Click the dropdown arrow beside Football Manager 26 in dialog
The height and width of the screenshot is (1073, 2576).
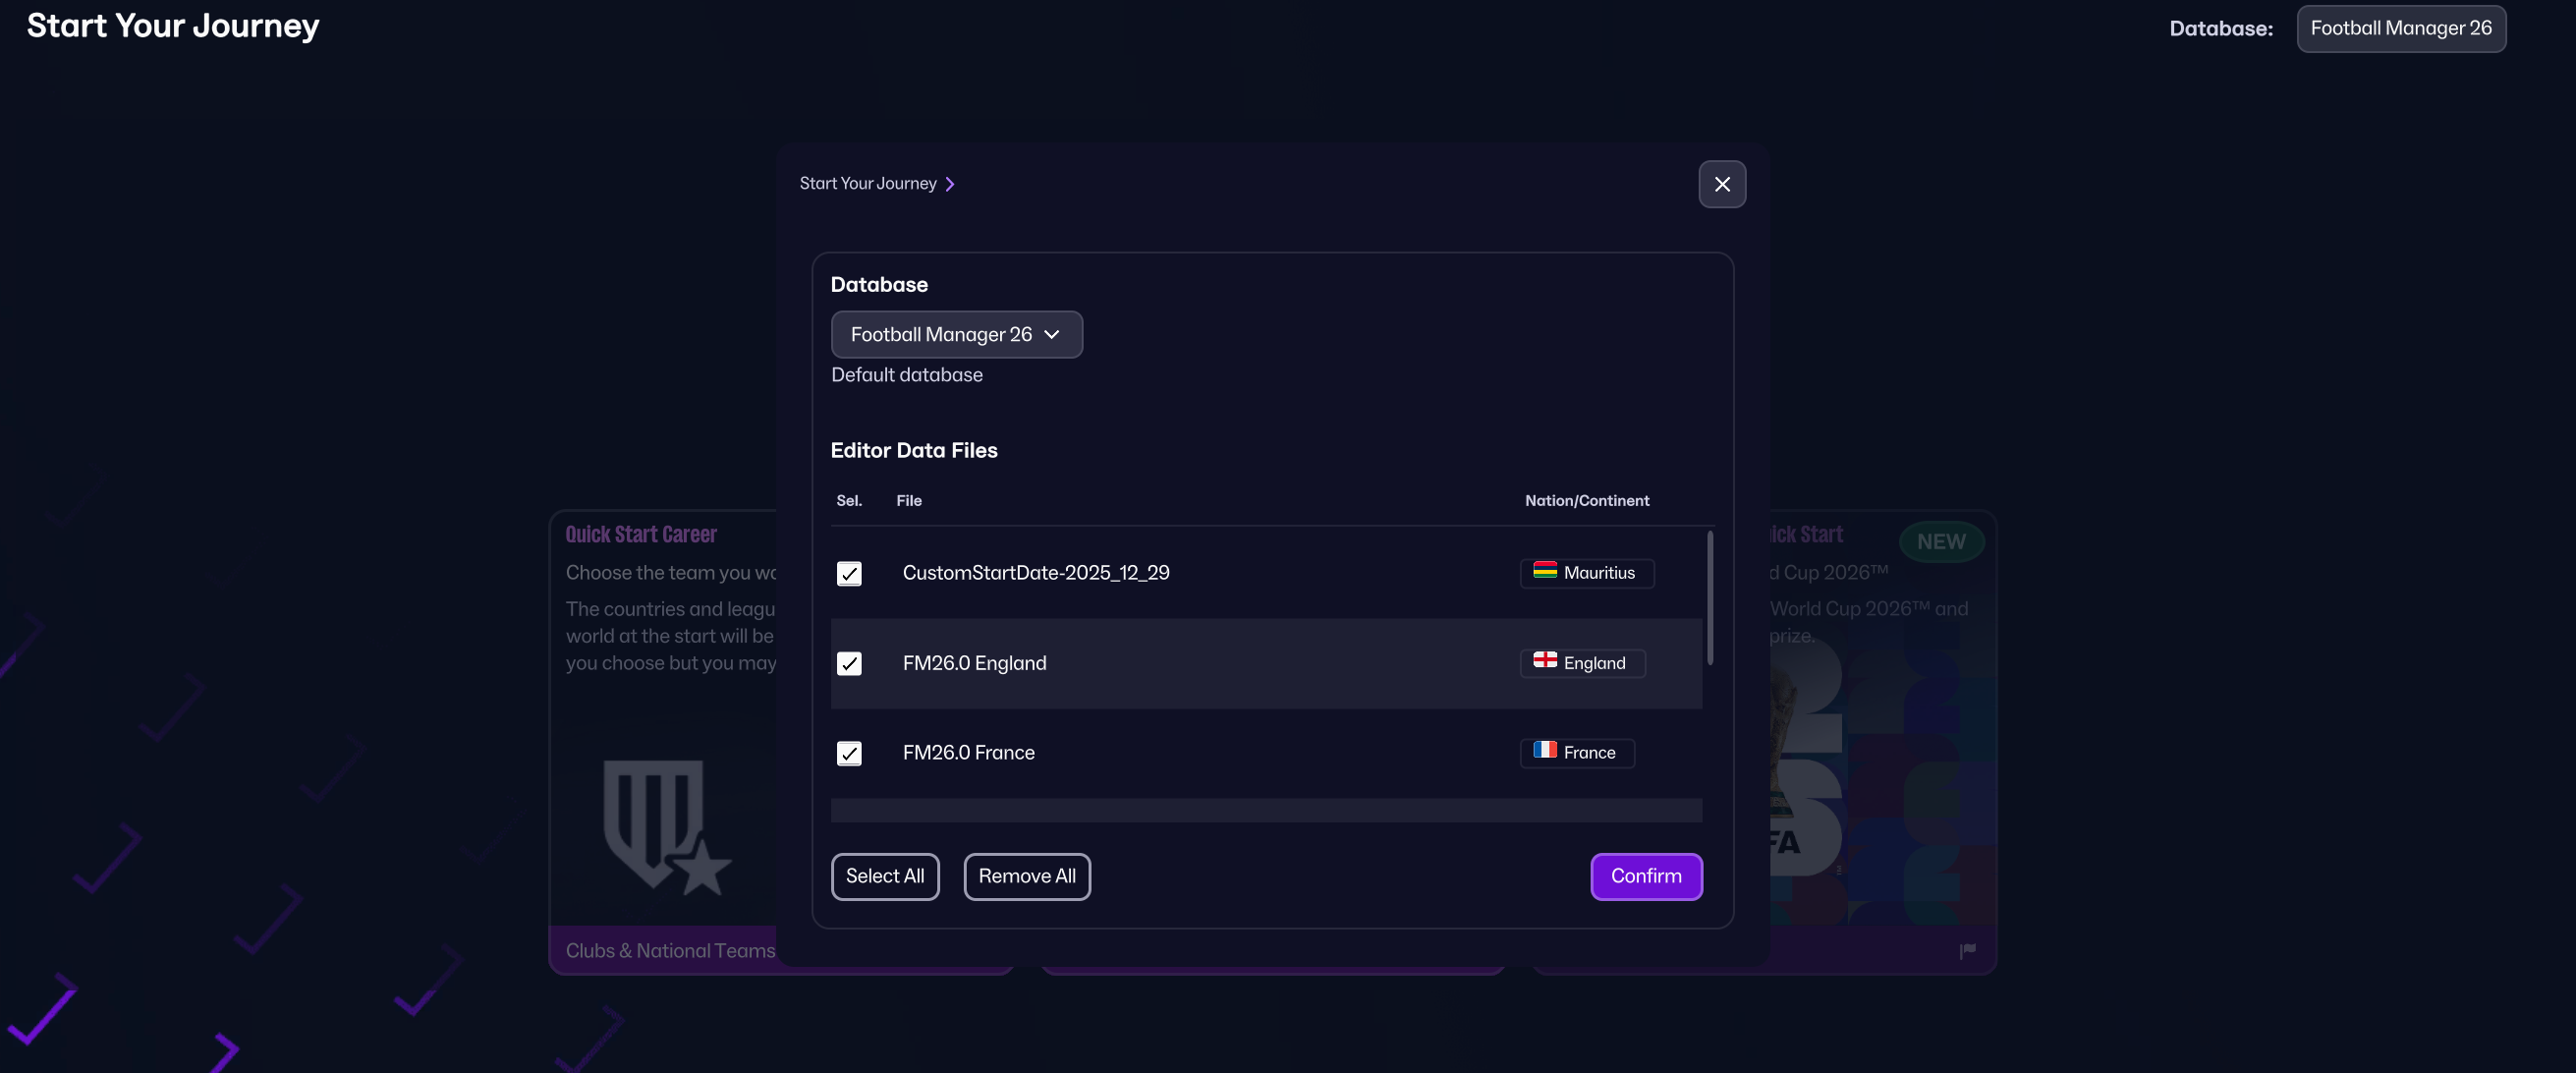[1051, 334]
